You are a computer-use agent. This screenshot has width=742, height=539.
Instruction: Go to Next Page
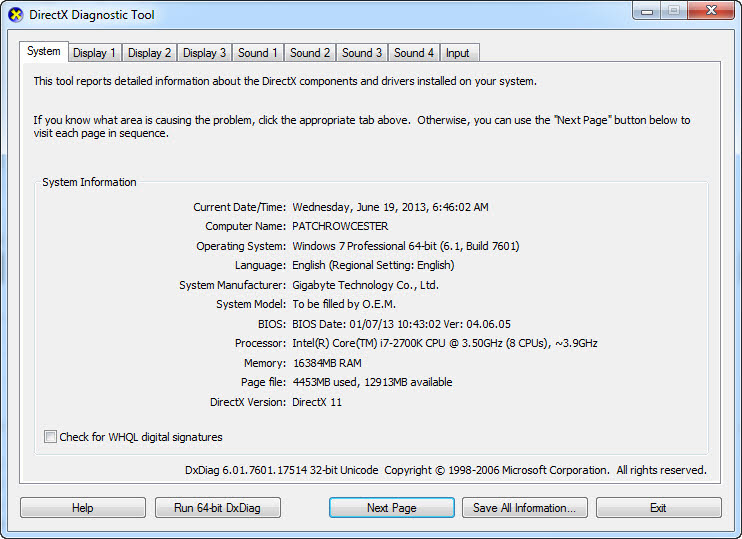(x=392, y=508)
